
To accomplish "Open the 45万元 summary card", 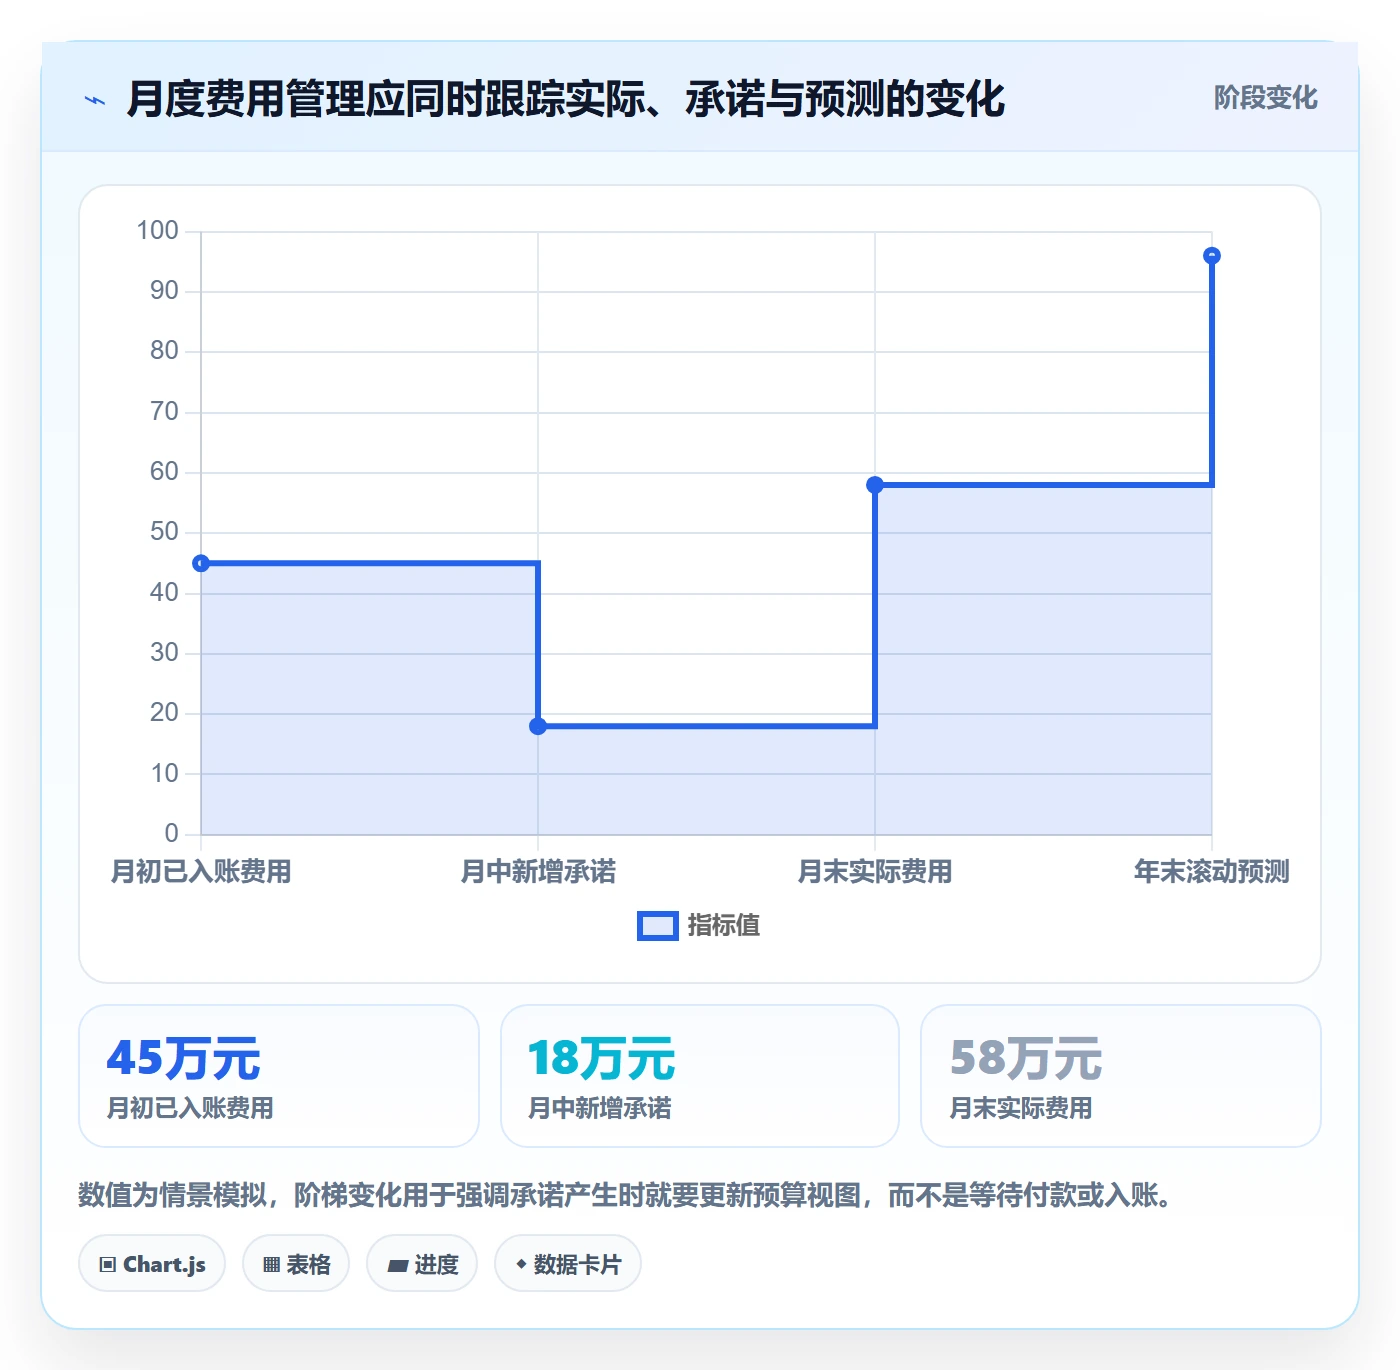I will point(279,1076).
